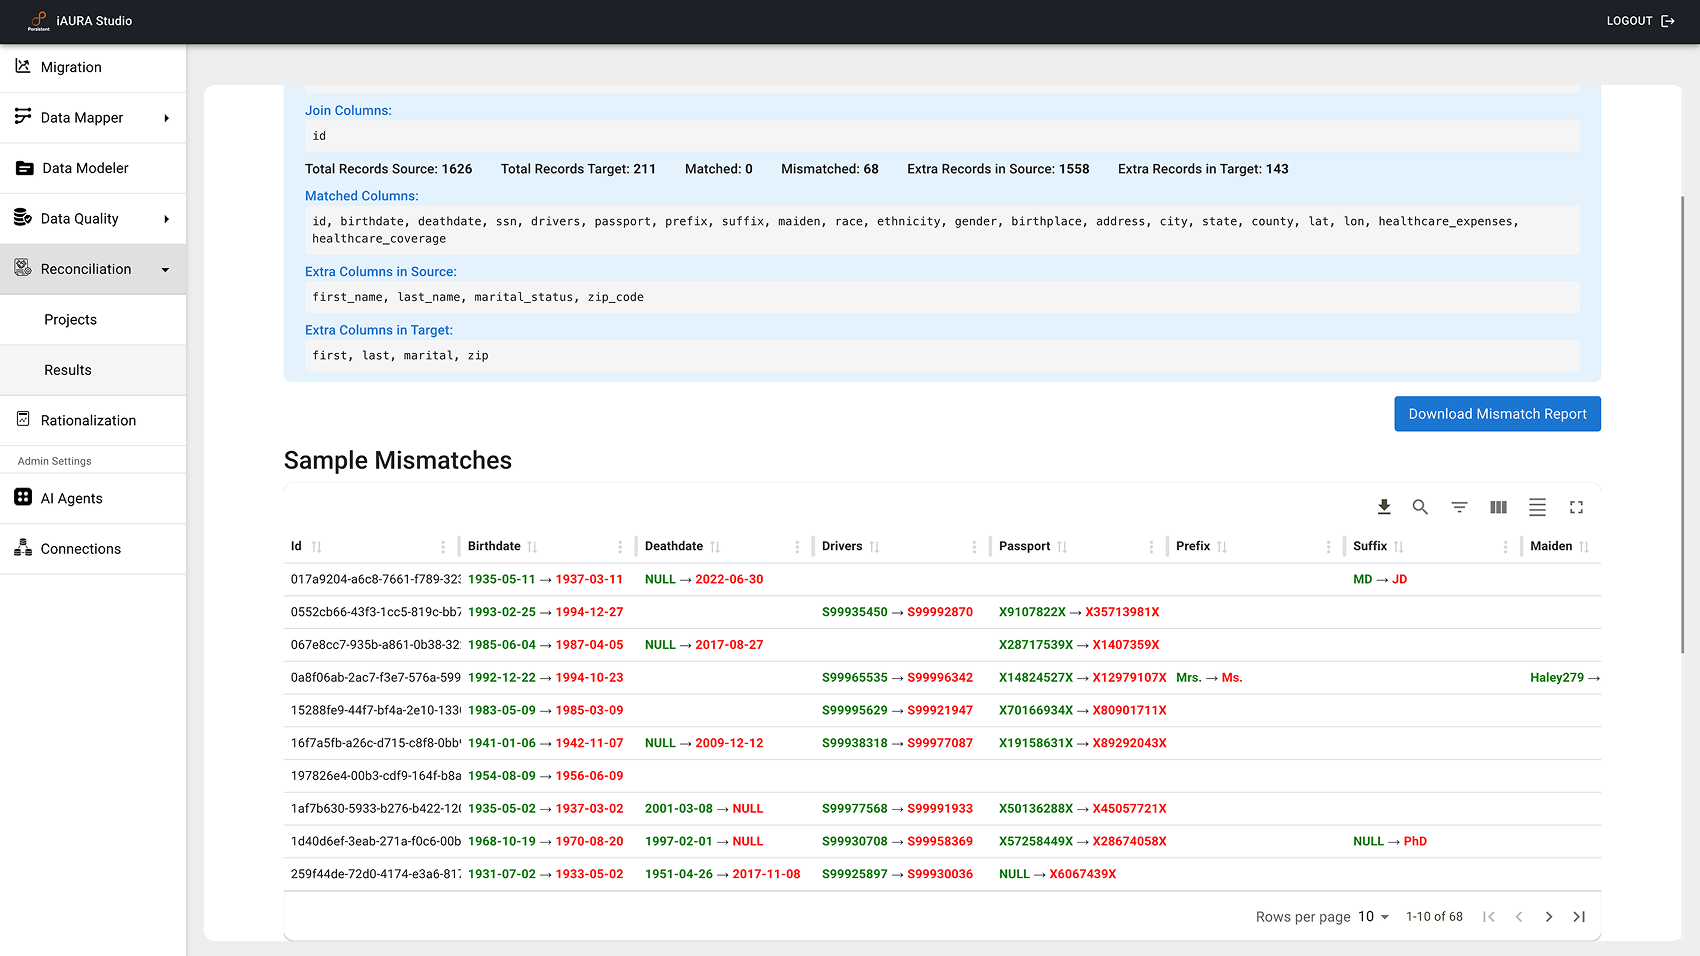Click Download Mismatch Report button

[1497, 414]
